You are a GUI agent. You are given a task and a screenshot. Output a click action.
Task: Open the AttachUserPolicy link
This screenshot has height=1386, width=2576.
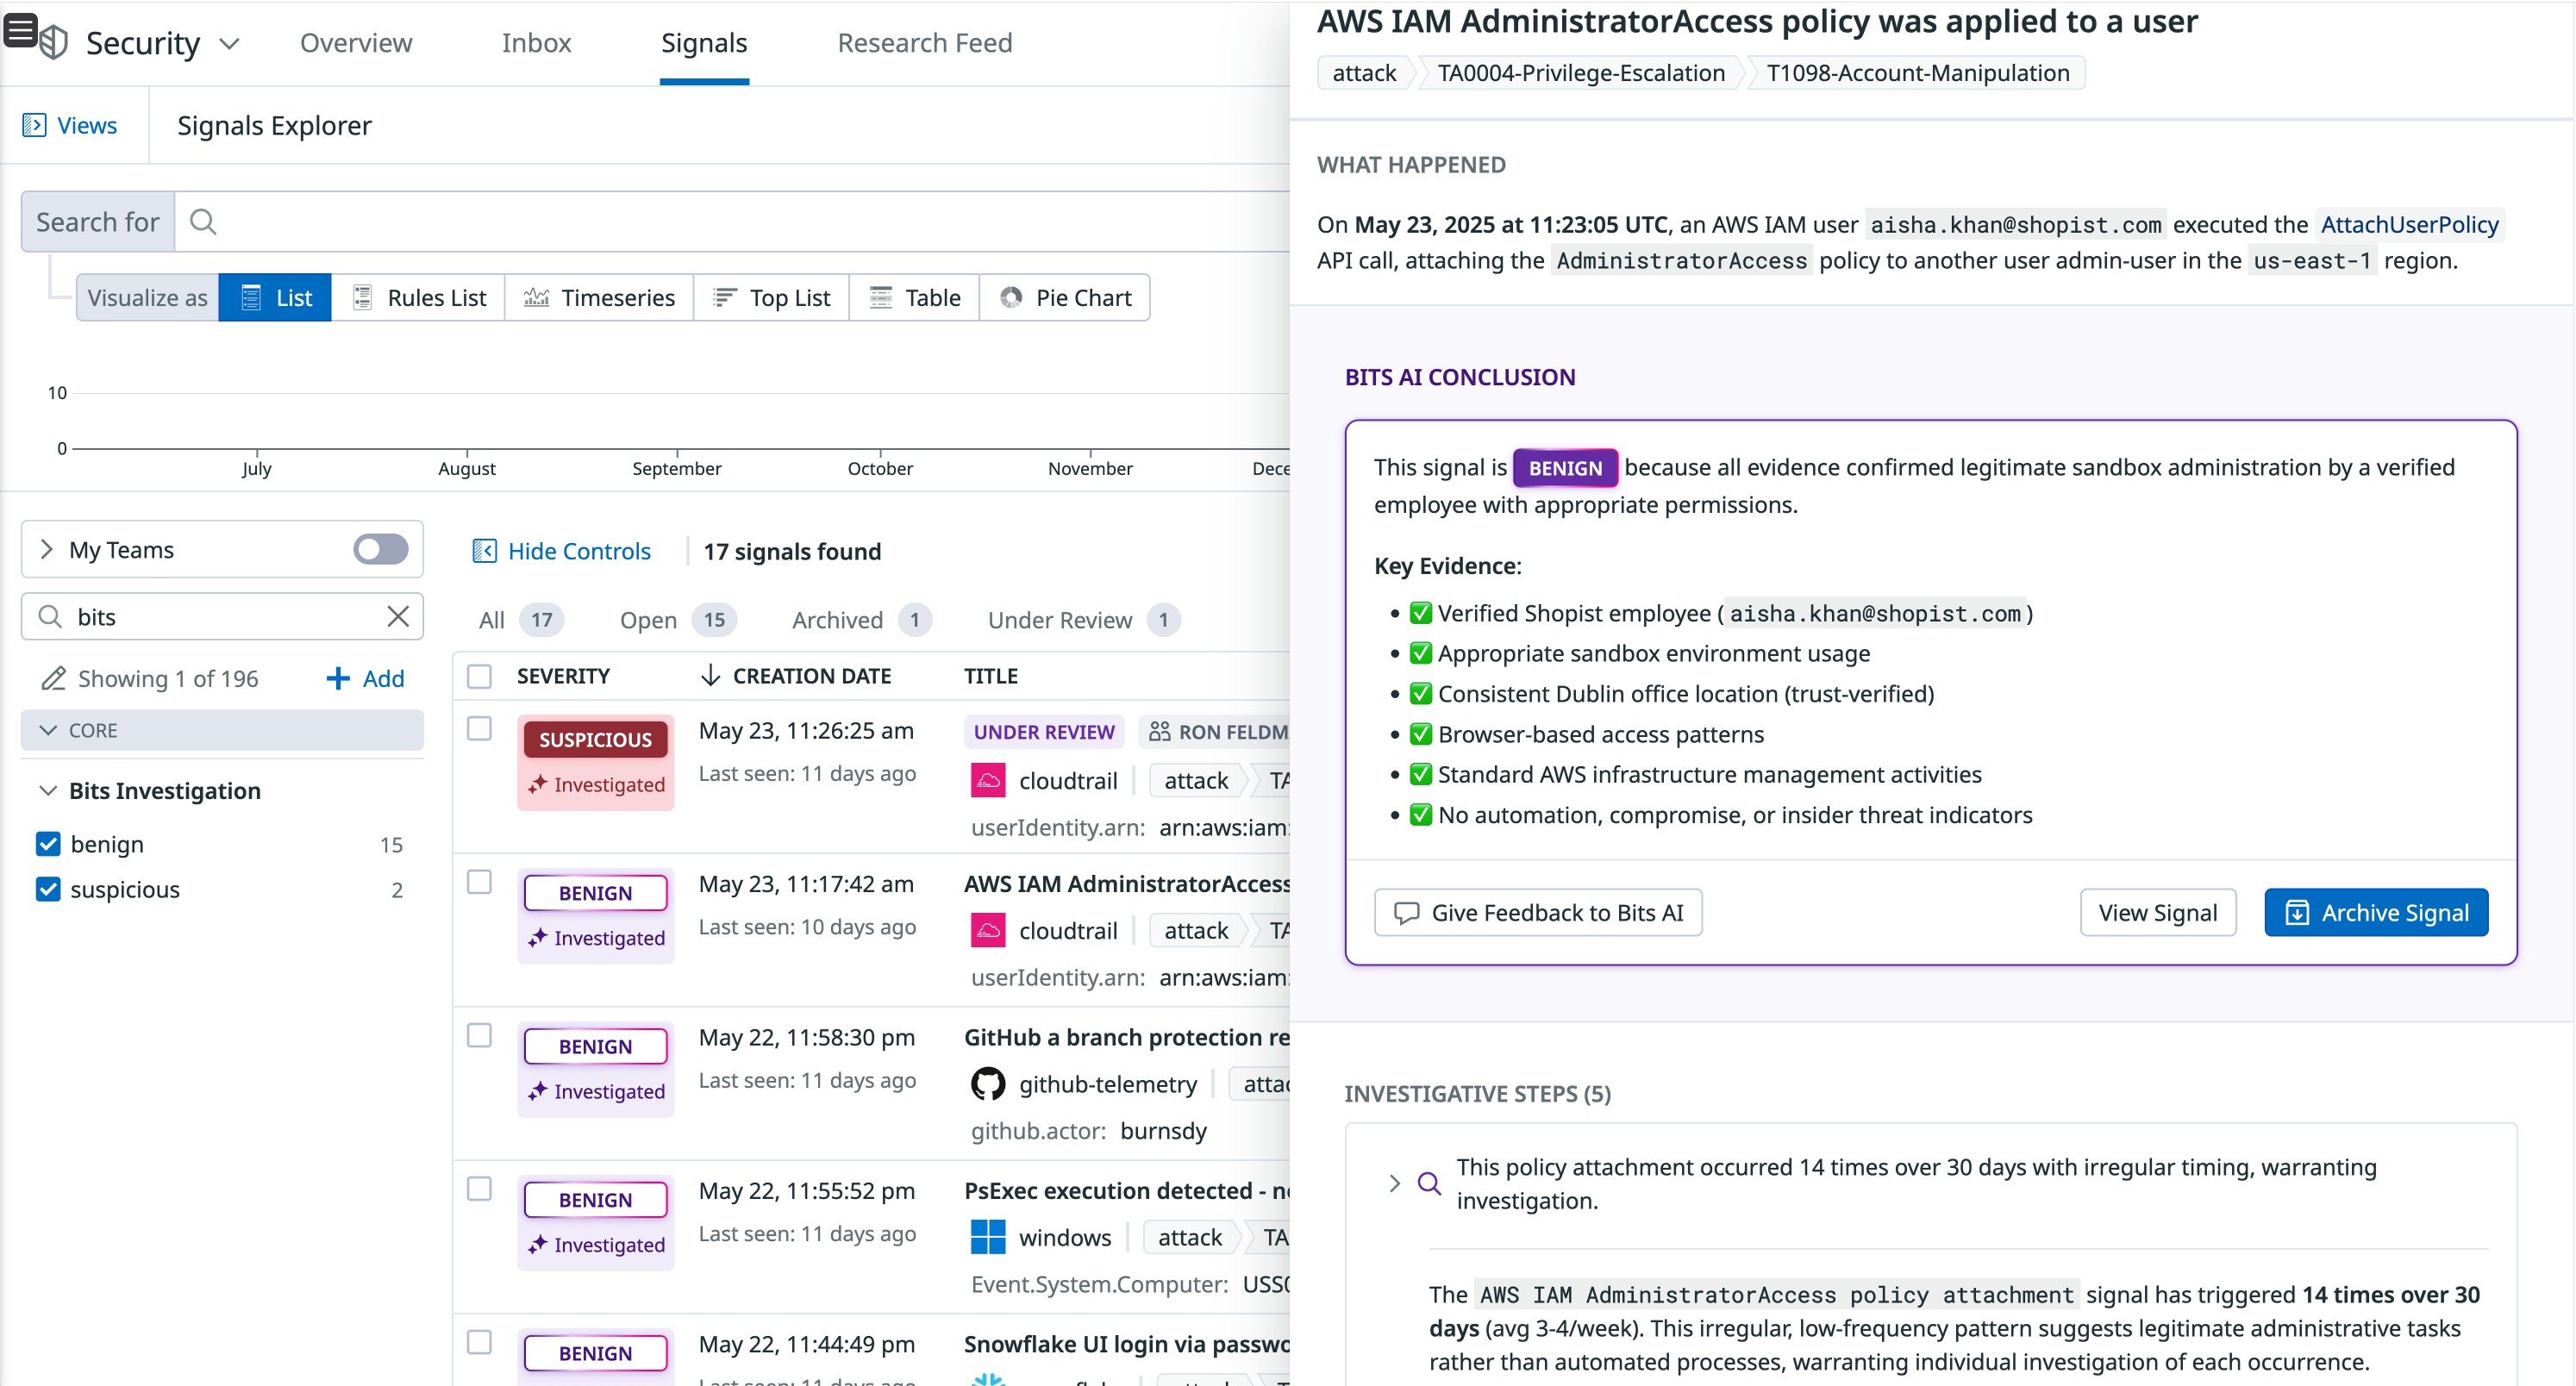click(2408, 224)
